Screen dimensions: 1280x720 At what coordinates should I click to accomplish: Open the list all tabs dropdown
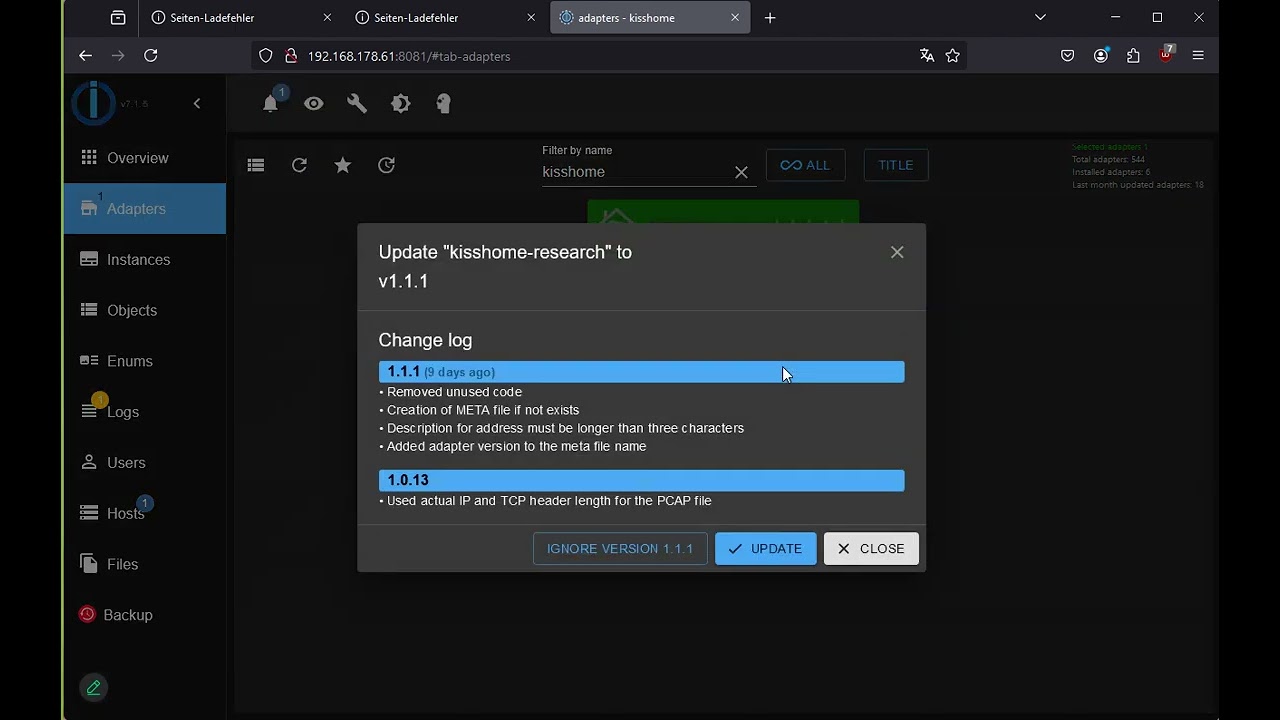(1040, 18)
